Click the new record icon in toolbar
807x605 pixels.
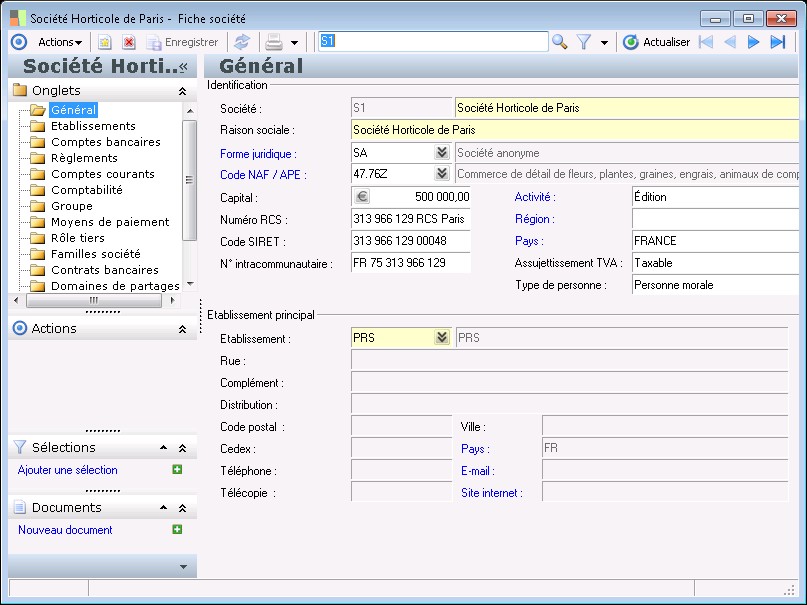[105, 42]
